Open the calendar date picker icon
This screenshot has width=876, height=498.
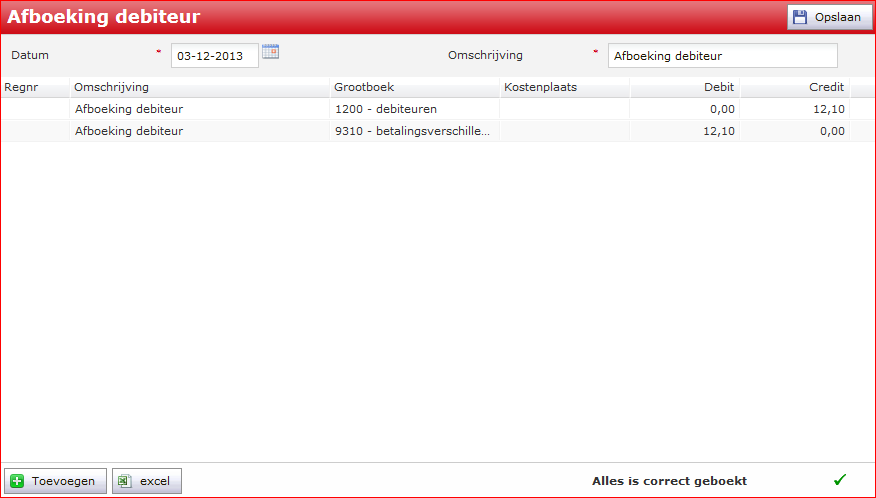click(270, 52)
